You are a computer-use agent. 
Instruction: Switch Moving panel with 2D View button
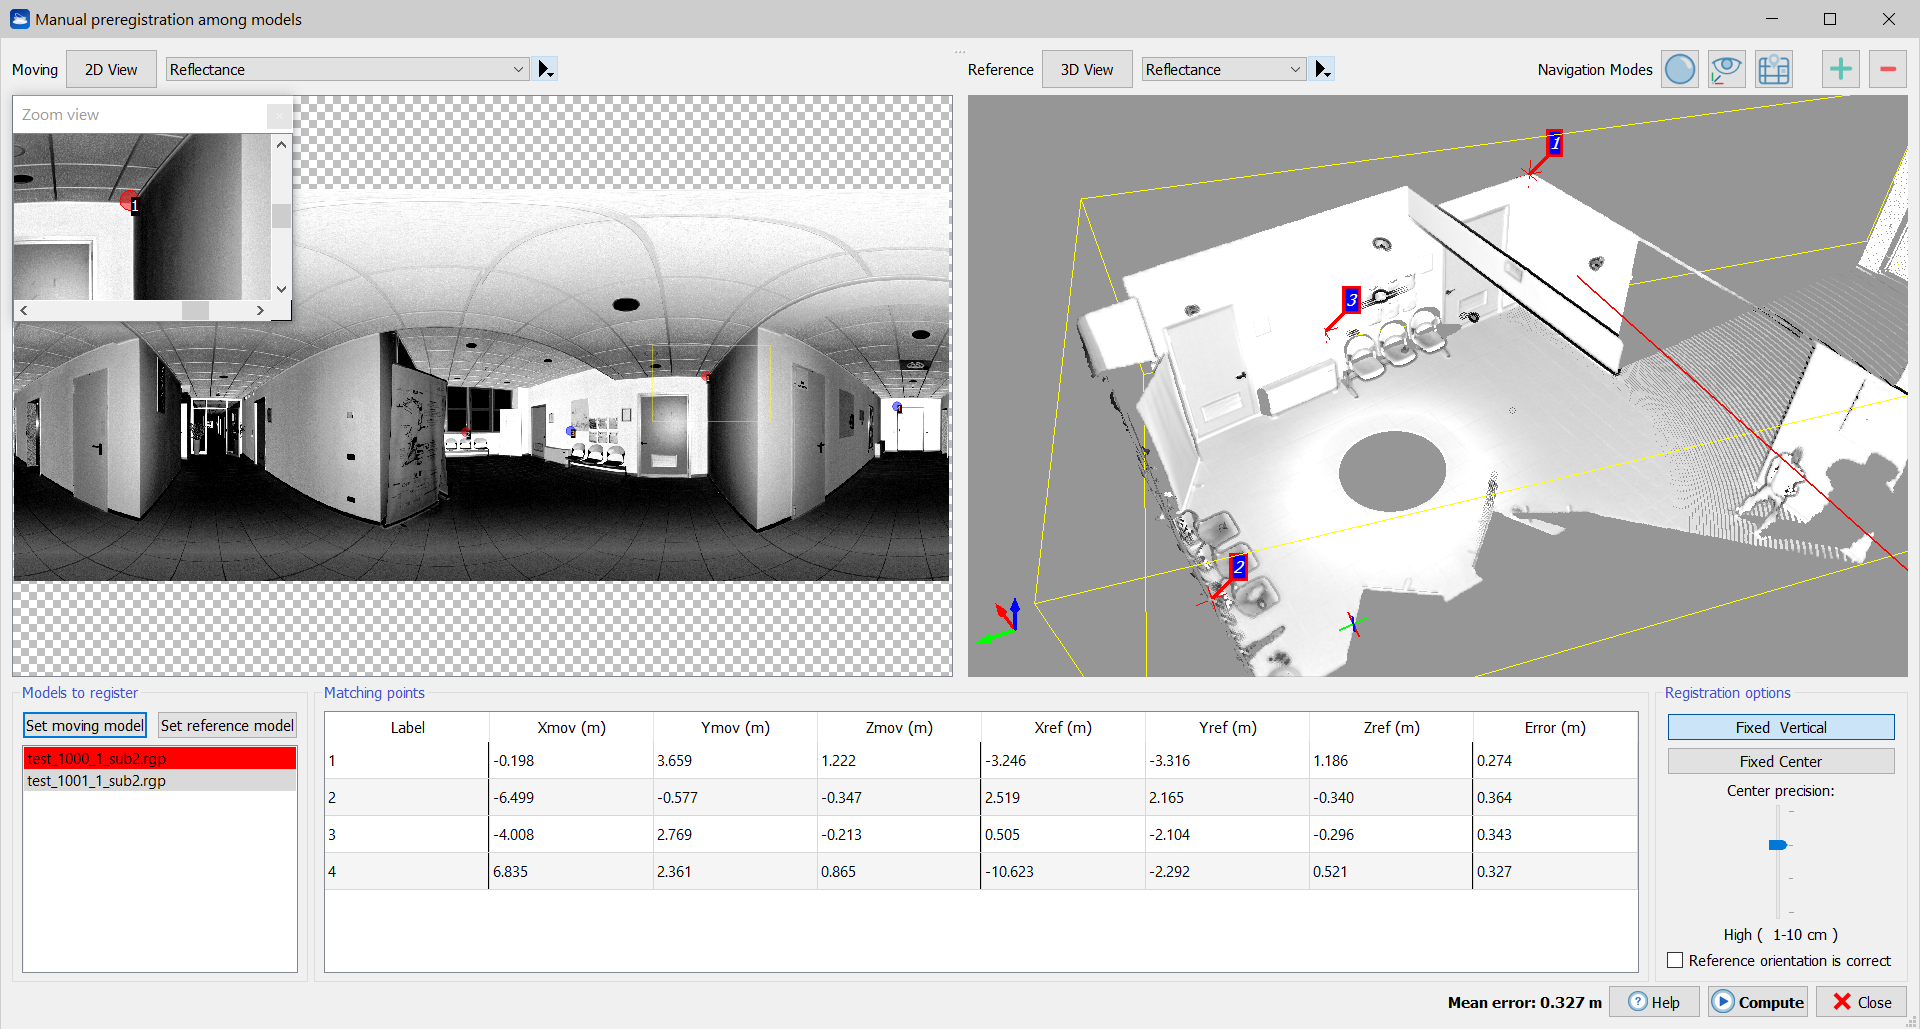(111, 69)
